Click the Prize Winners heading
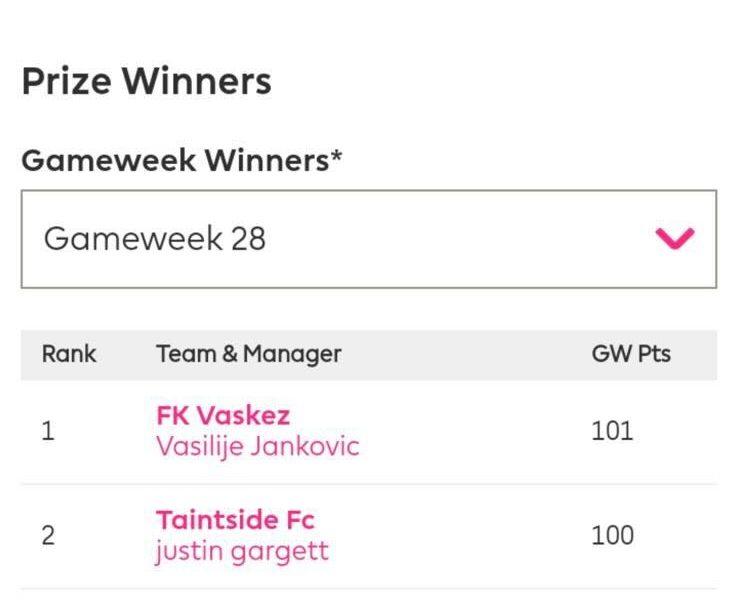The height and width of the screenshot is (600, 738). [x=147, y=81]
